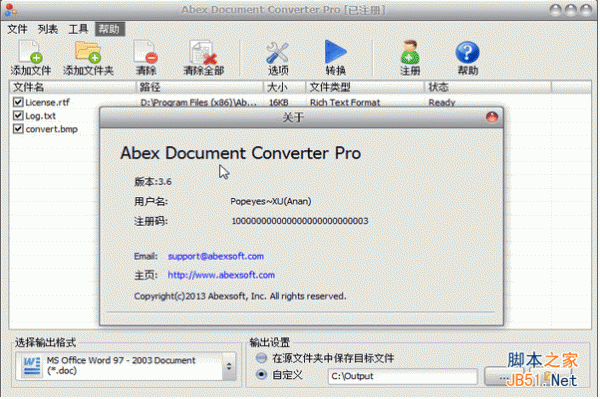Click the support@abexsoft.com email link

[x=216, y=256]
